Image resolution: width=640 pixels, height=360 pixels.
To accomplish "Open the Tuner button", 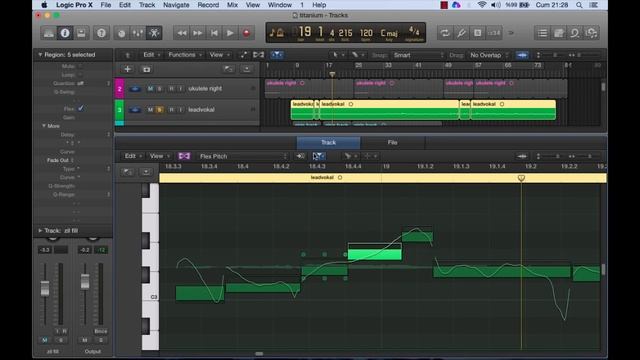I will (461, 33).
